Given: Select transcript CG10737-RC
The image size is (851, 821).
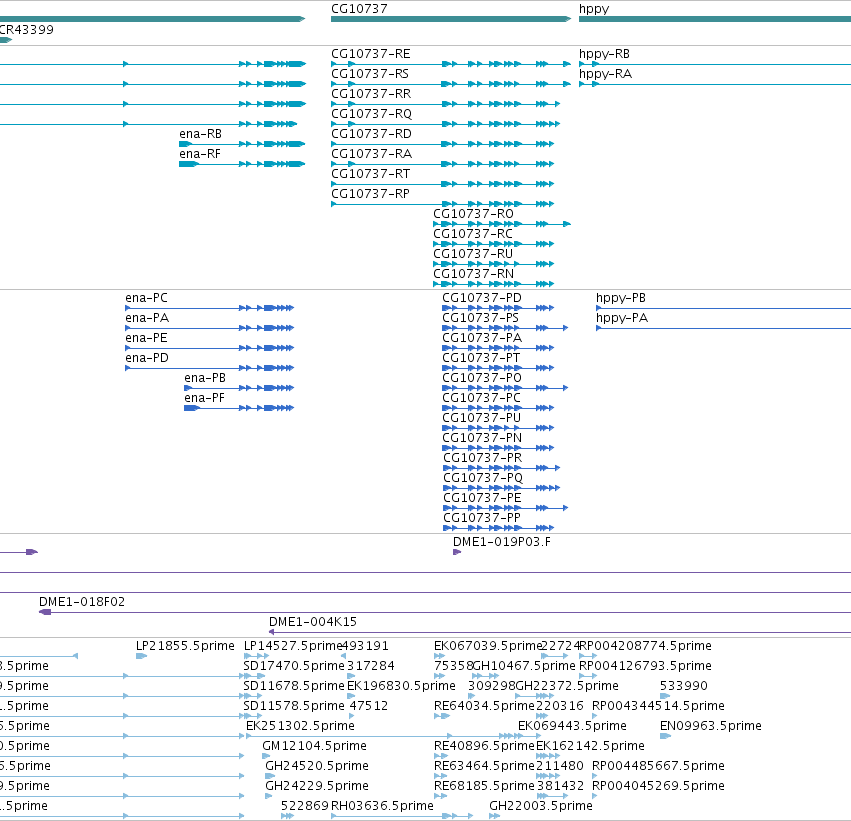Looking at the screenshot, I should [473, 234].
